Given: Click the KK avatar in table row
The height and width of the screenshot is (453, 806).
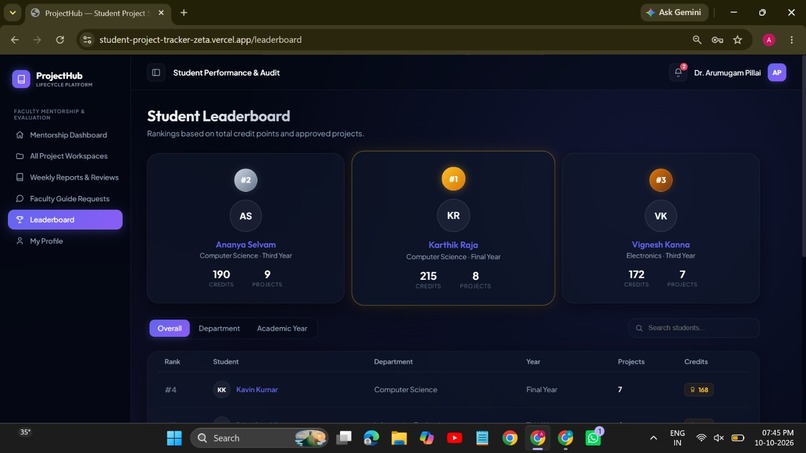Looking at the screenshot, I should 222,390.
